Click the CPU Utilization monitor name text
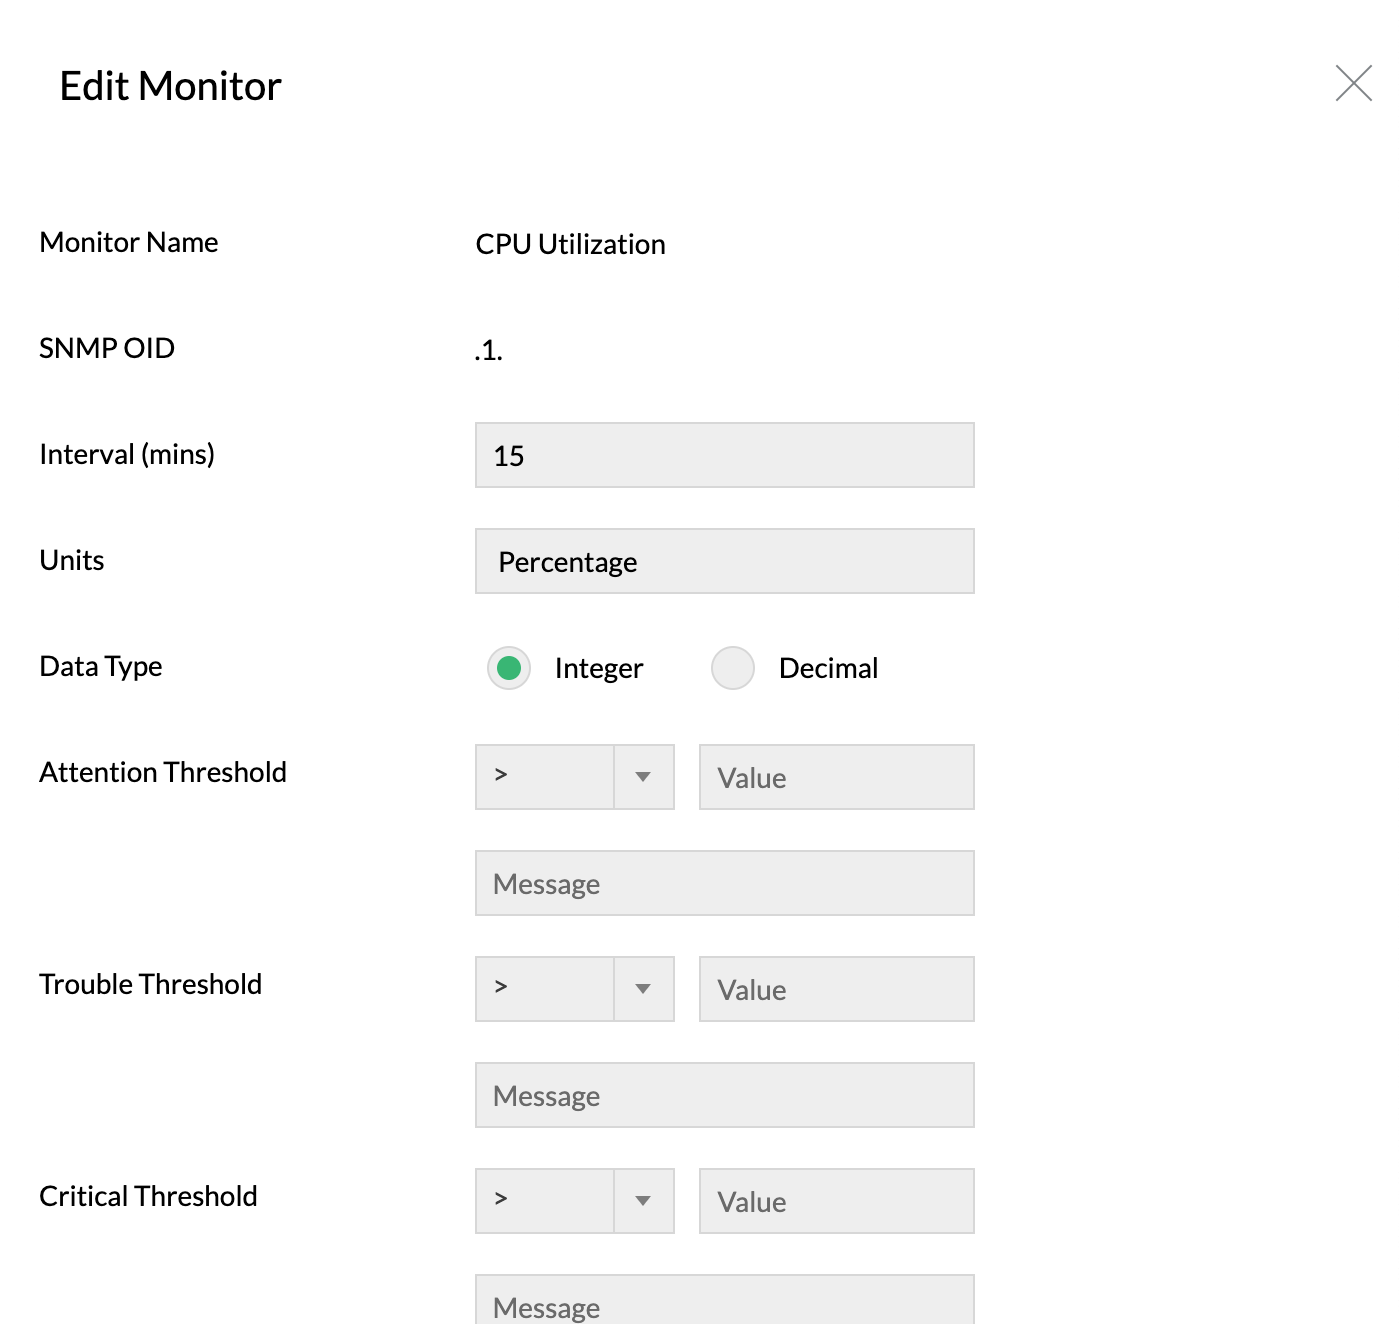Viewport: 1399px width, 1324px height. click(570, 243)
